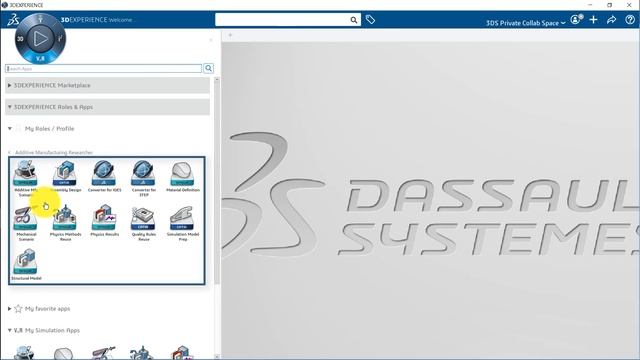The height and width of the screenshot is (360, 640).
Task: Open Converter for STEP app
Action: [x=144, y=178]
